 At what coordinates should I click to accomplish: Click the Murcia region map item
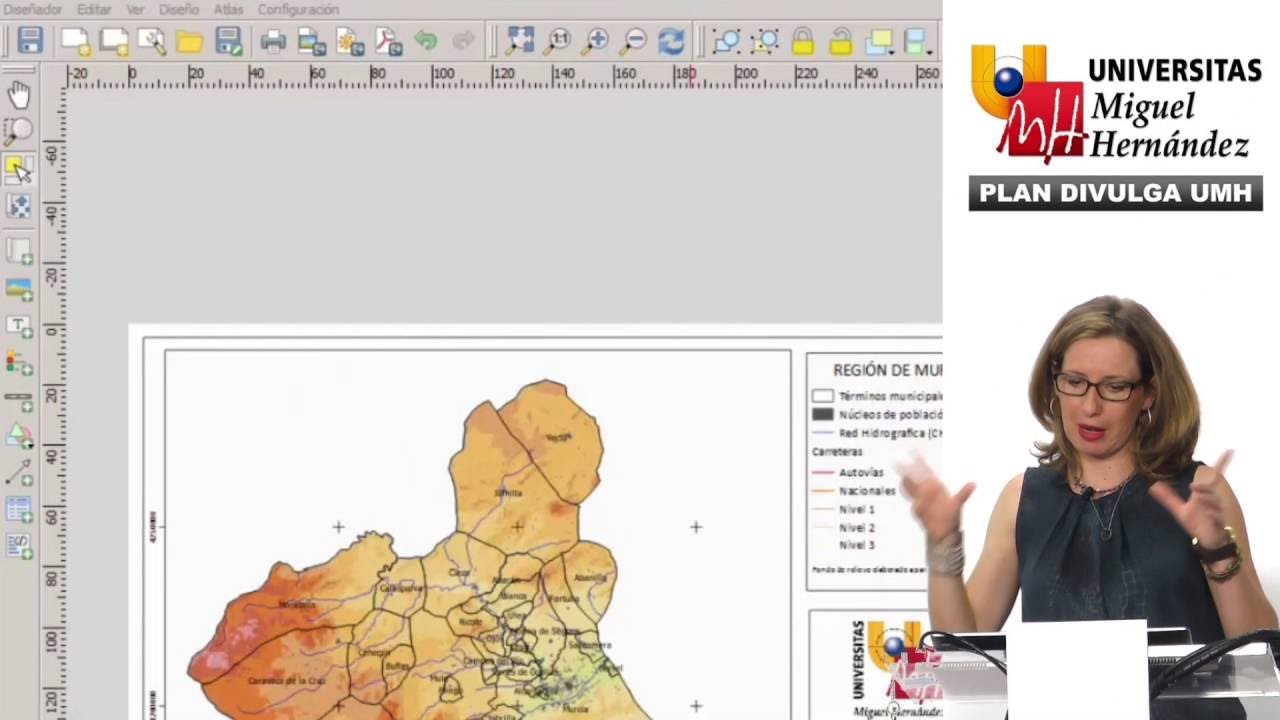tap(478, 534)
